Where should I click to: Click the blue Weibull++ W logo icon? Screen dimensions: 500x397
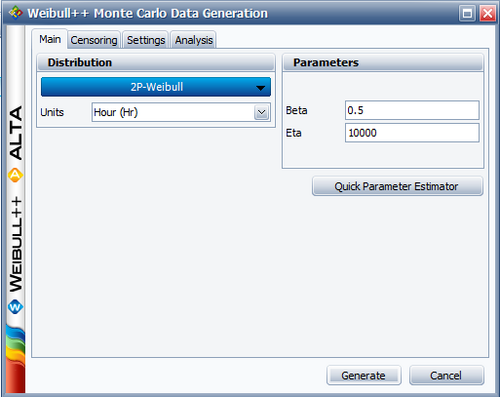pyautogui.click(x=15, y=307)
